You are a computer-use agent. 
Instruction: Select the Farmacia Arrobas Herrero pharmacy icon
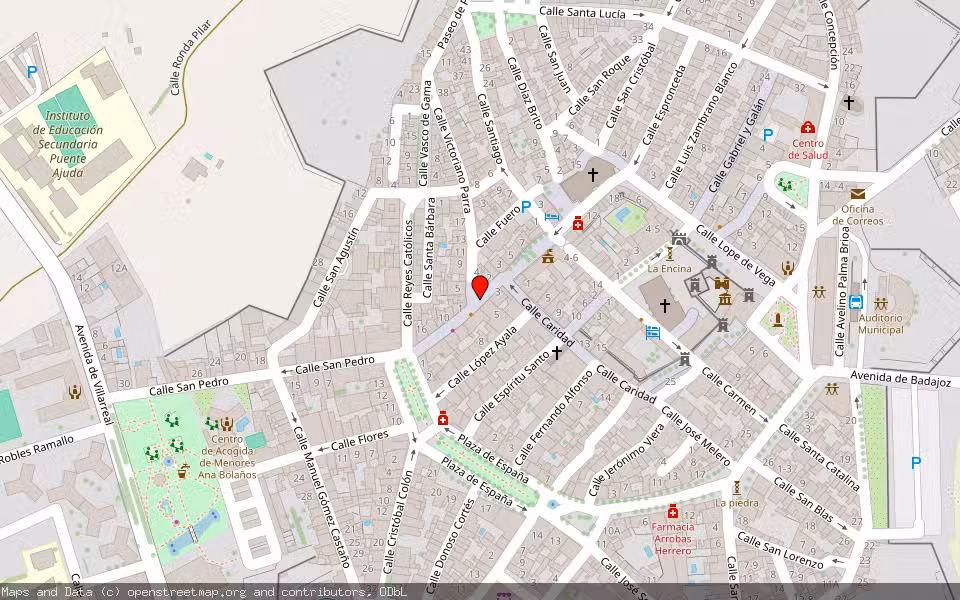pos(673,511)
